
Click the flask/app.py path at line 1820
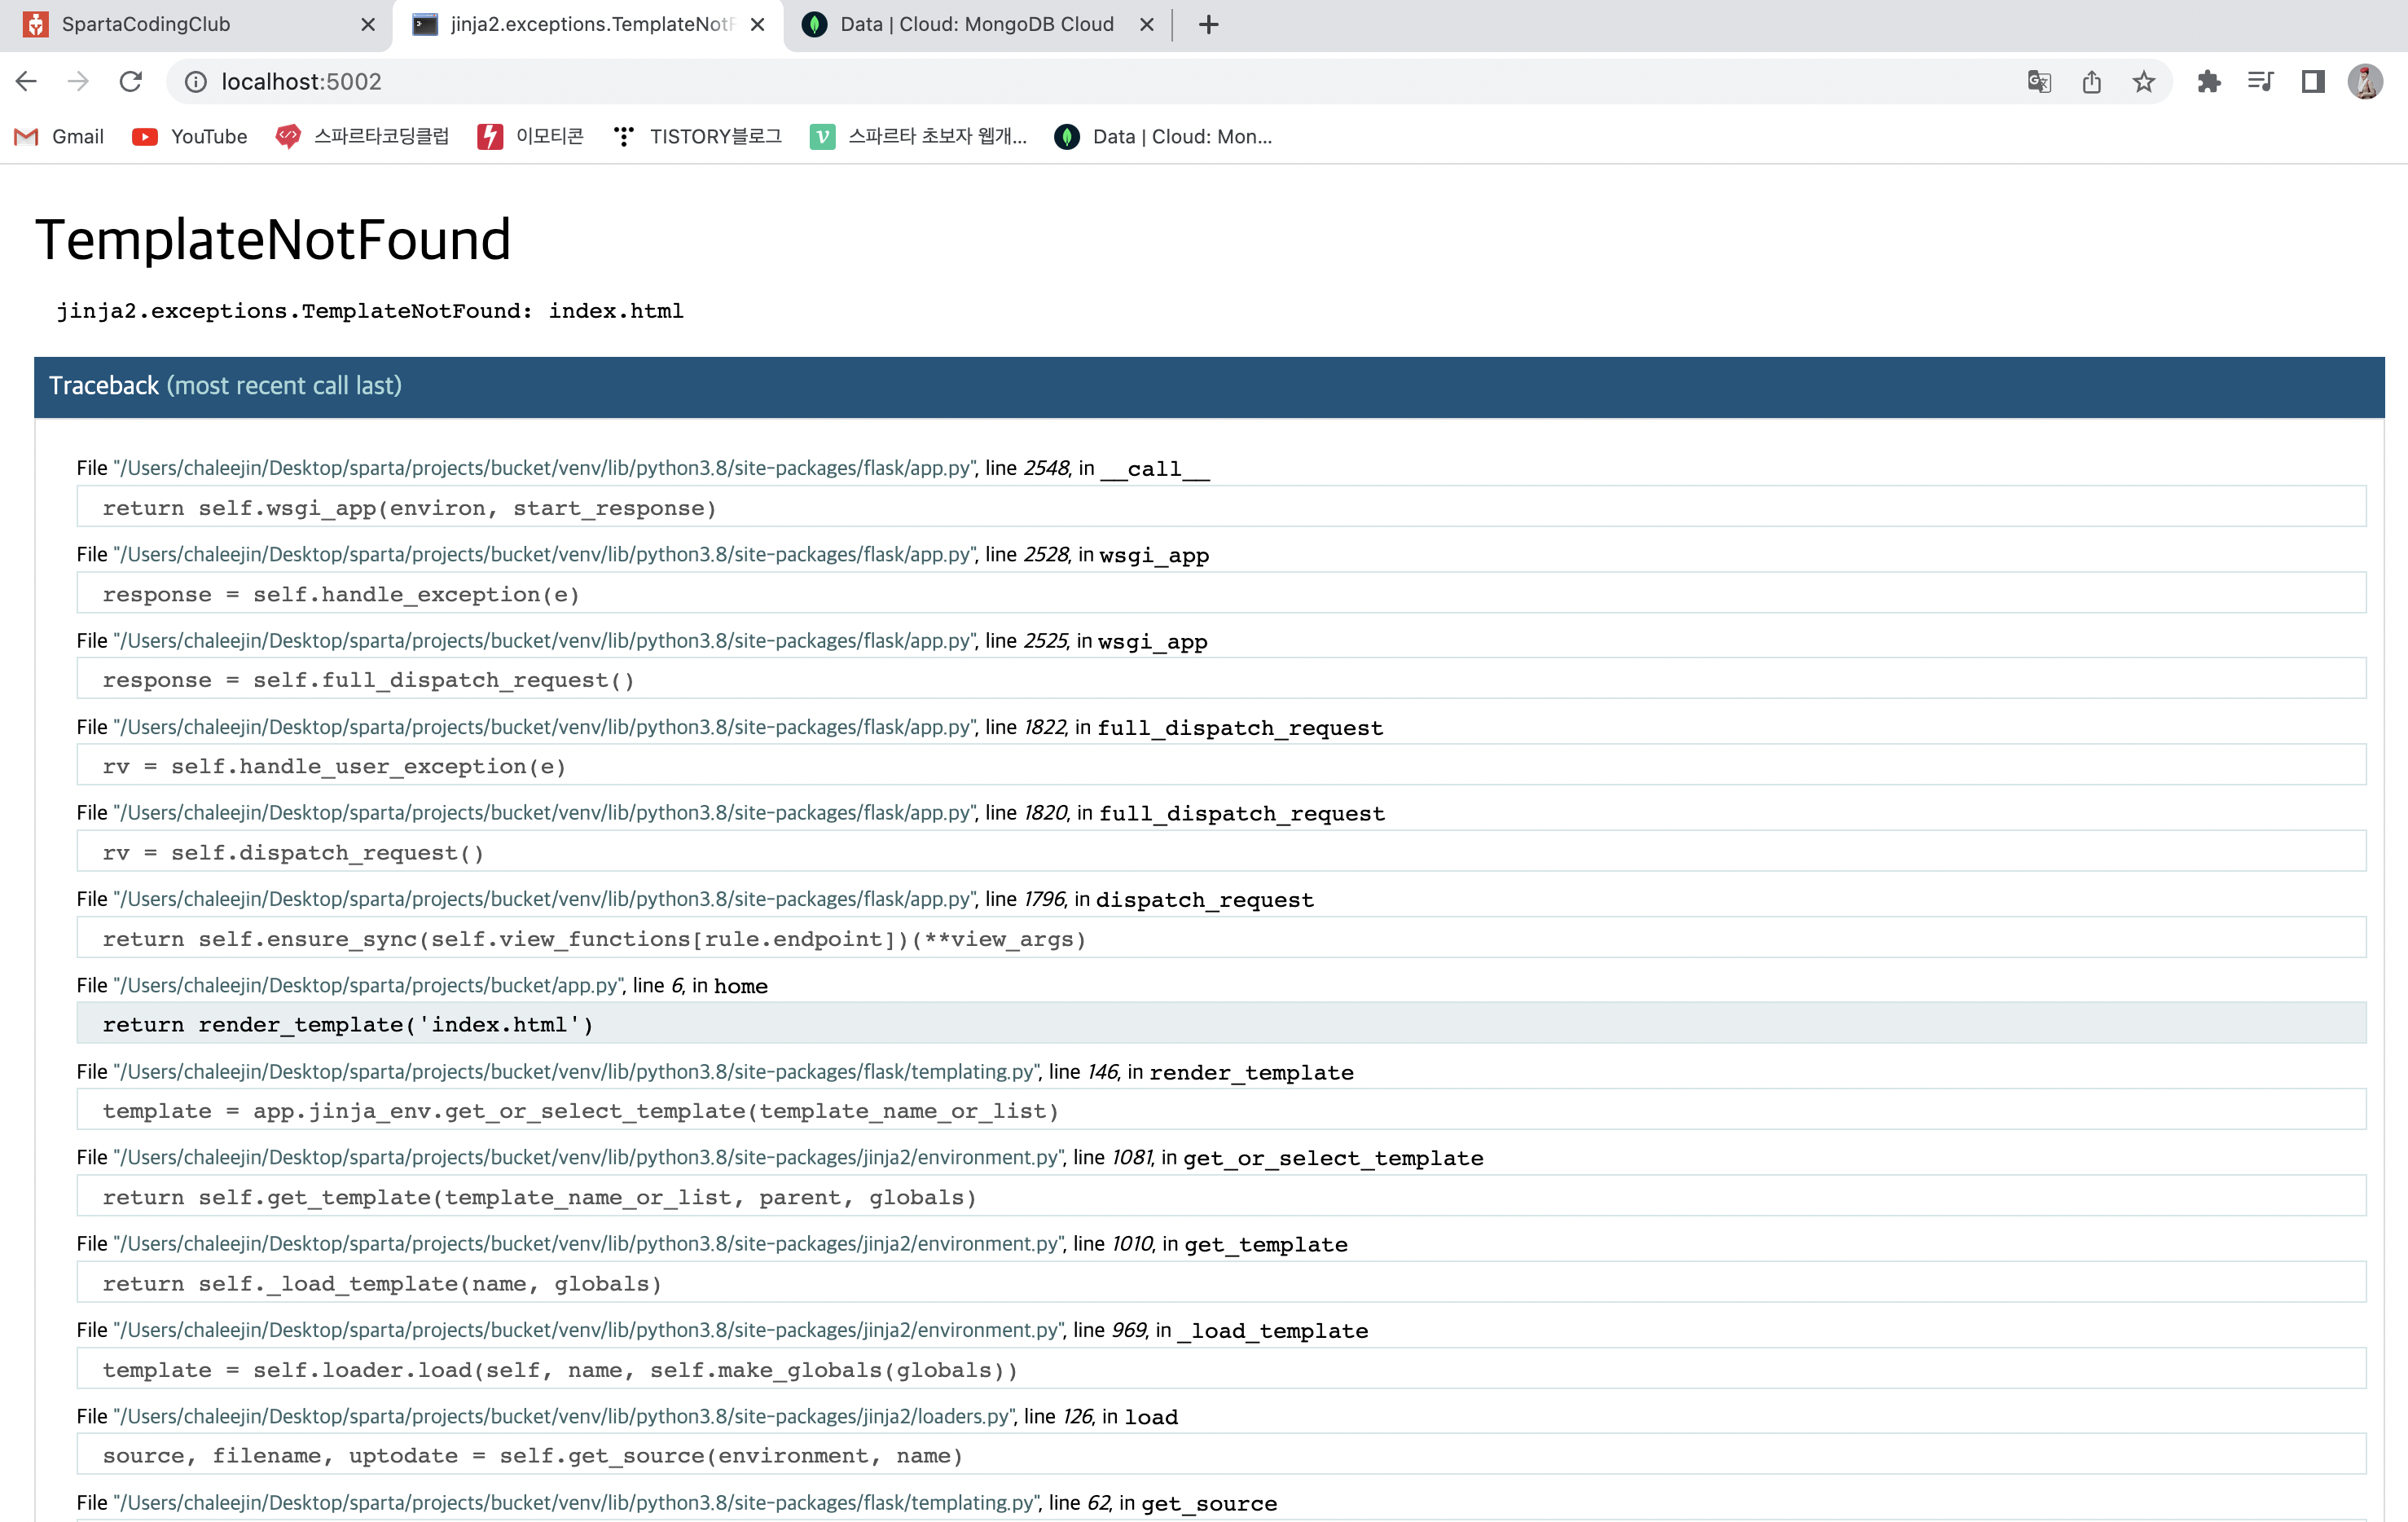[x=545, y=813]
